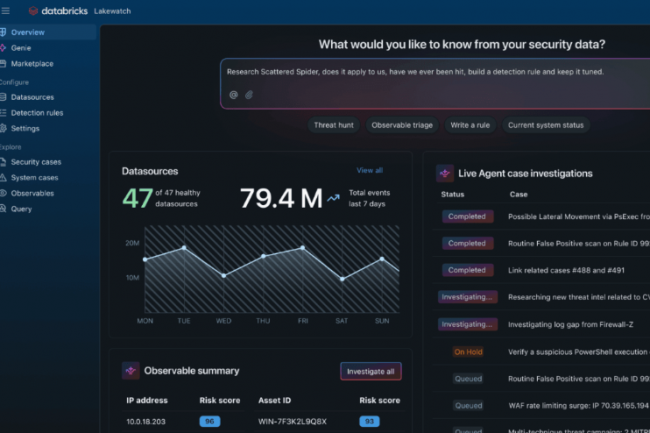Click the Tuesday data point on chart

pyautogui.click(x=183, y=248)
